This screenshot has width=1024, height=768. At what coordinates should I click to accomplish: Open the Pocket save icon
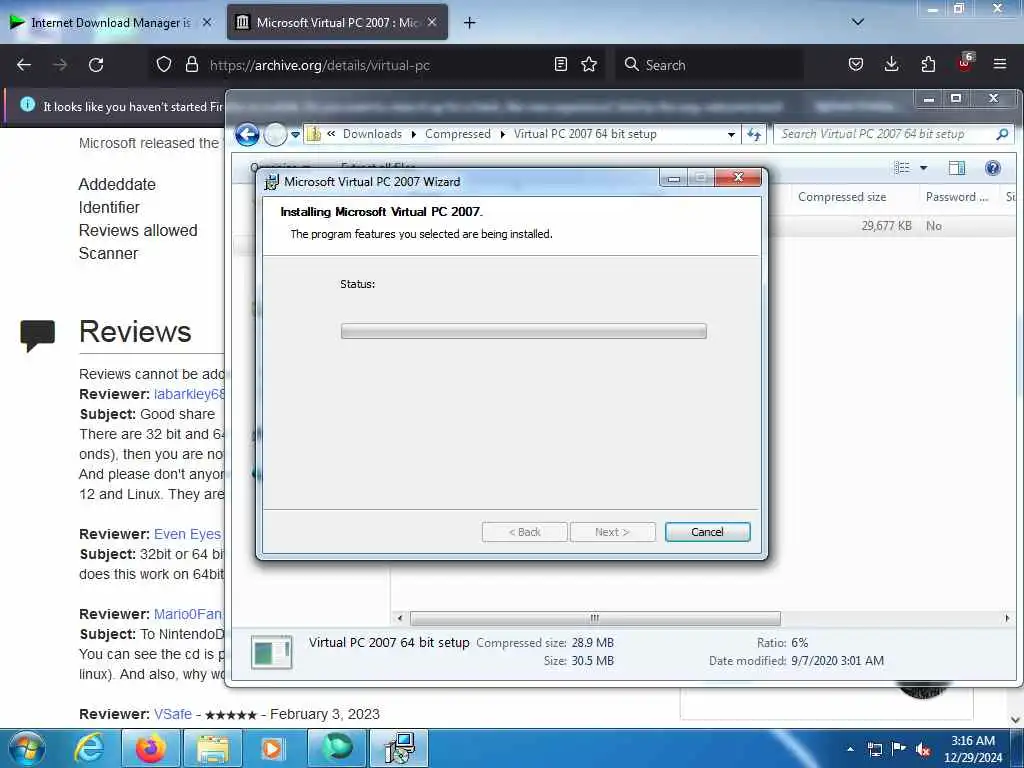pos(856,65)
